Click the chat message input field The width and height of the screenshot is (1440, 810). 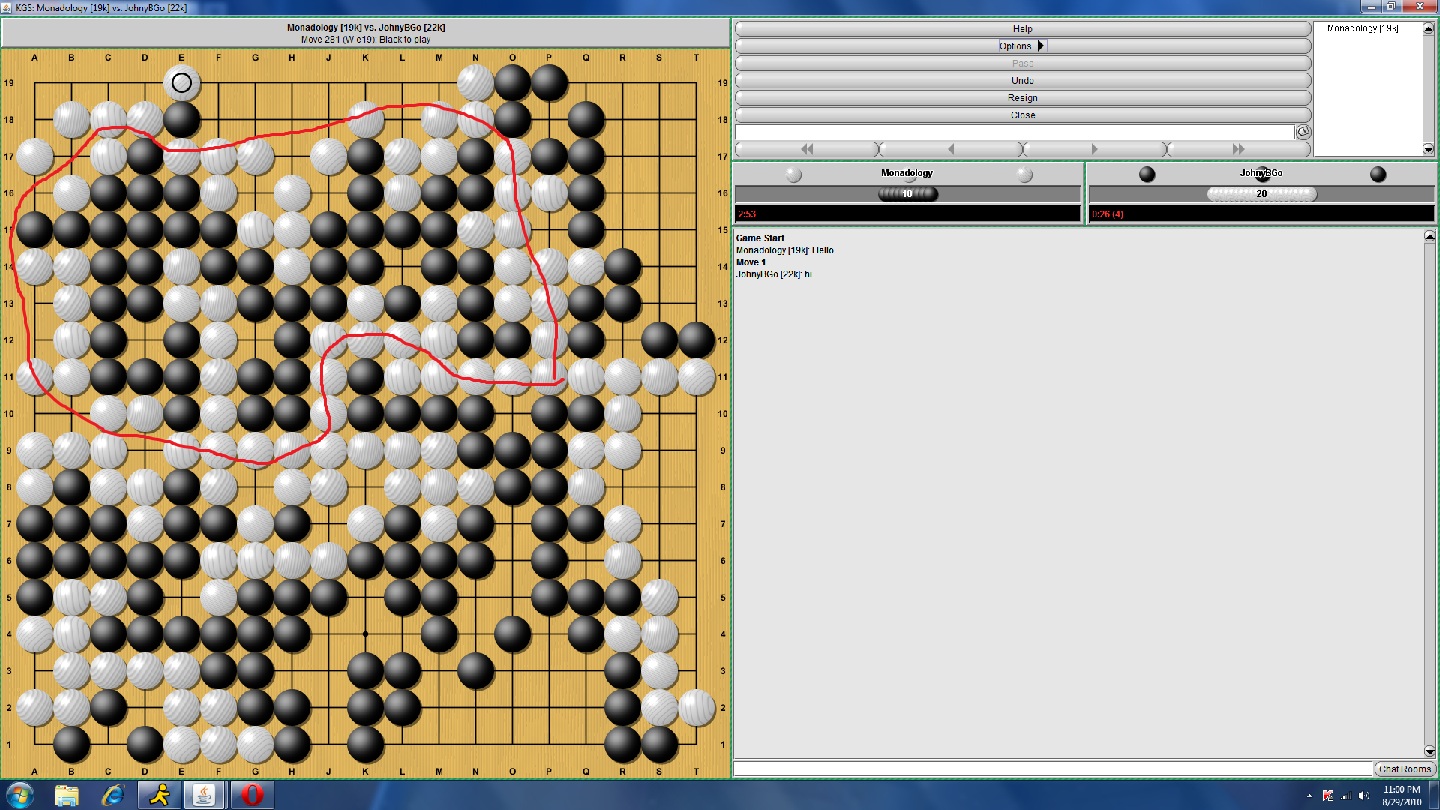[1052, 769]
